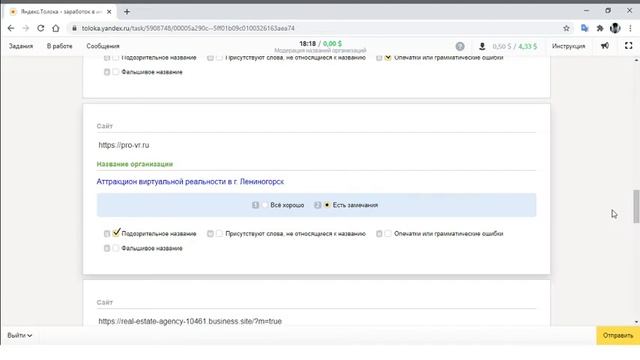Open the "Задания" tab

21,46
